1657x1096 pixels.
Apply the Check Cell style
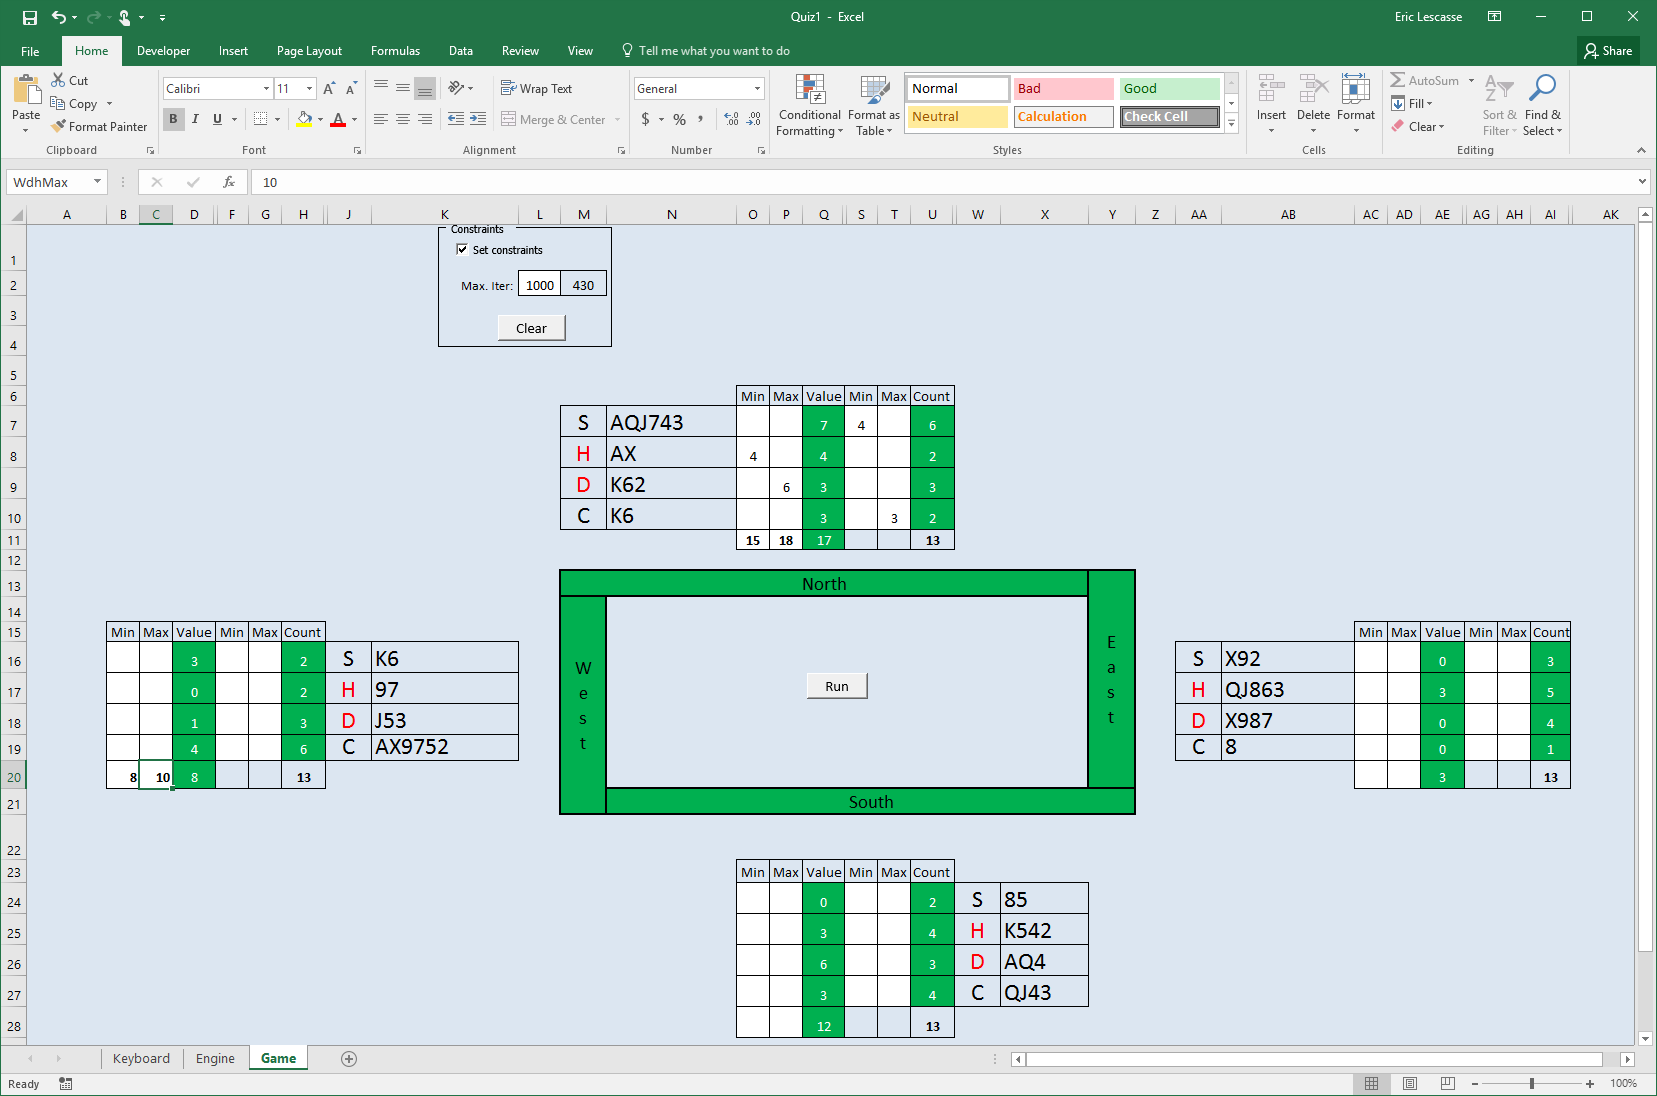(1169, 117)
